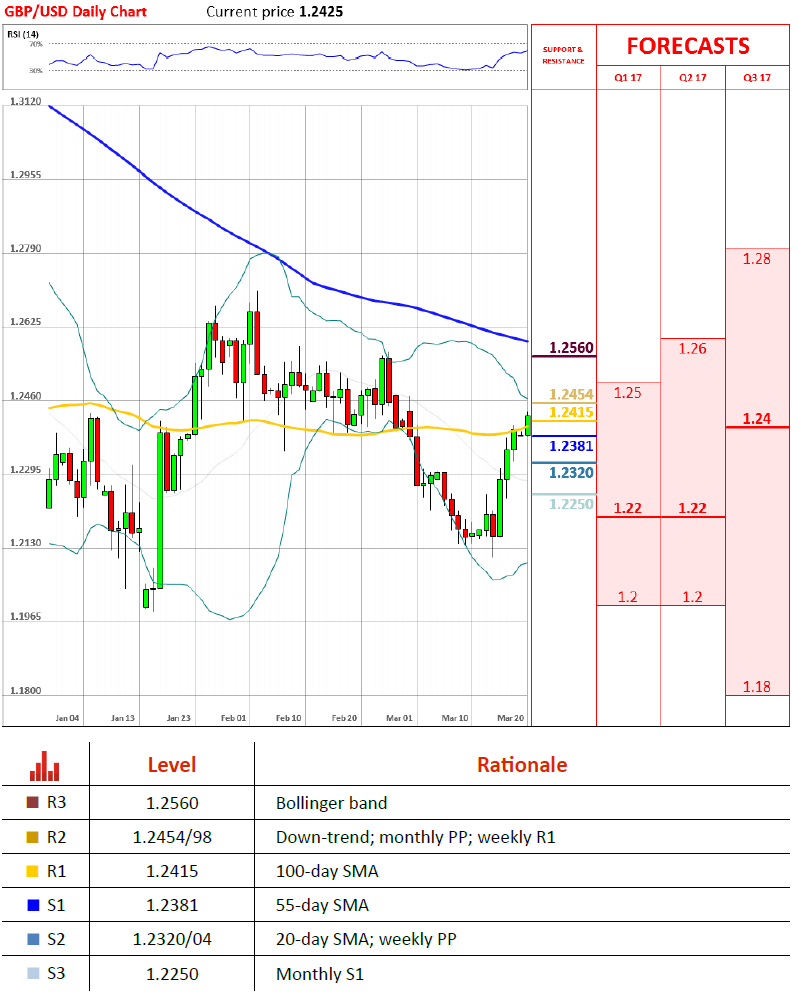This screenshot has width=798, height=992.
Task: Select the Q3 17 lower forecast value 1.18
Action: tap(757, 686)
